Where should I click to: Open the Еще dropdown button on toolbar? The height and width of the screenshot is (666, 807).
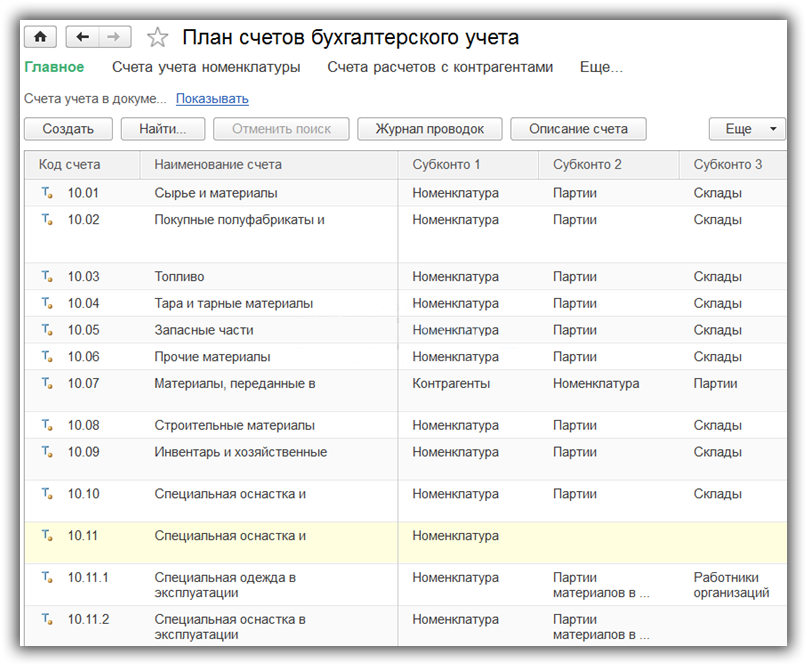(x=747, y=129)
